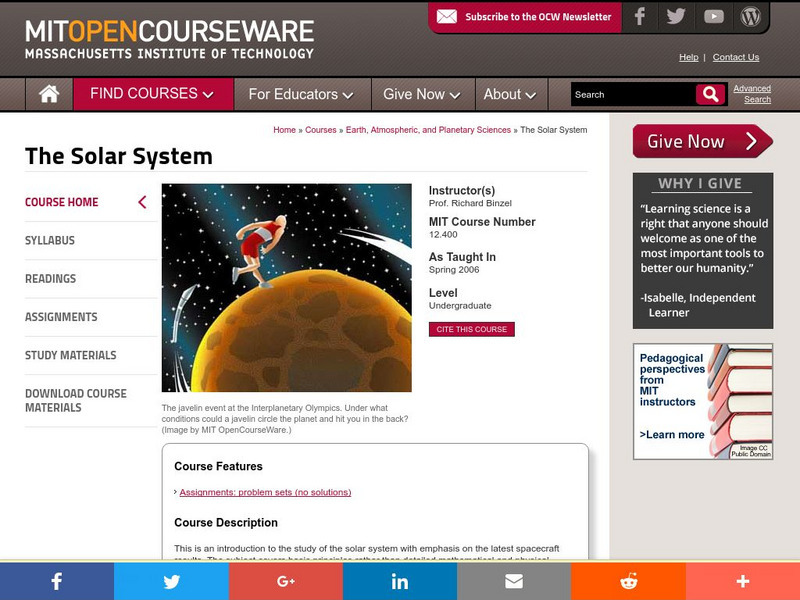Viewport: 800px width, 600px height.
Task: Click the magnifying glass search button
Action: [710, 94]
